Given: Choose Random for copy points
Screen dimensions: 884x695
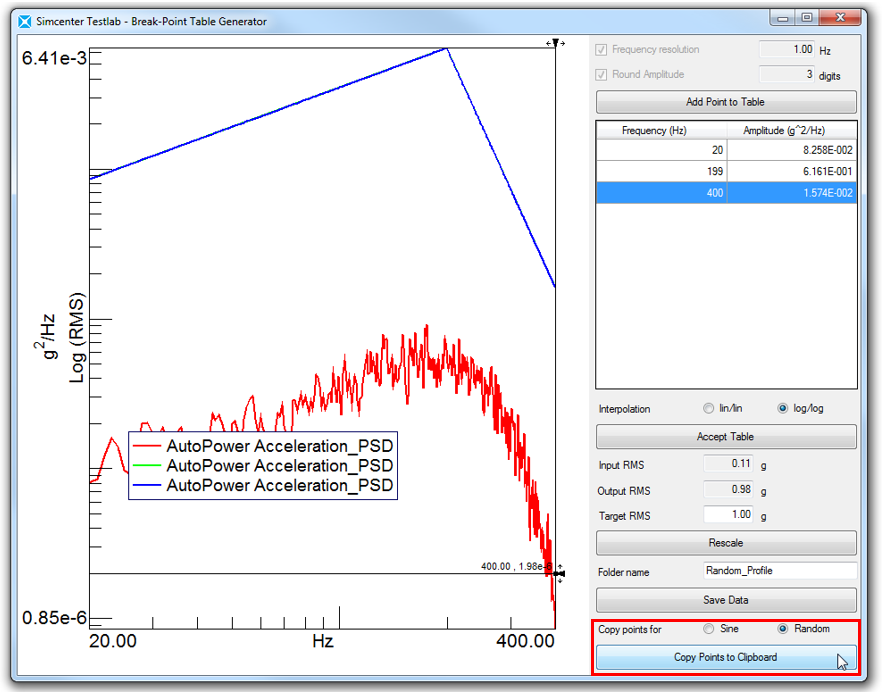Looking at the screenshot, I should click(x=783, y=629).
